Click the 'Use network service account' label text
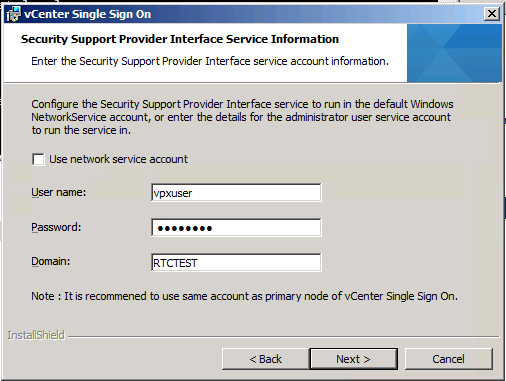This screenshot has width=506, height=381. tap(118, 159)
